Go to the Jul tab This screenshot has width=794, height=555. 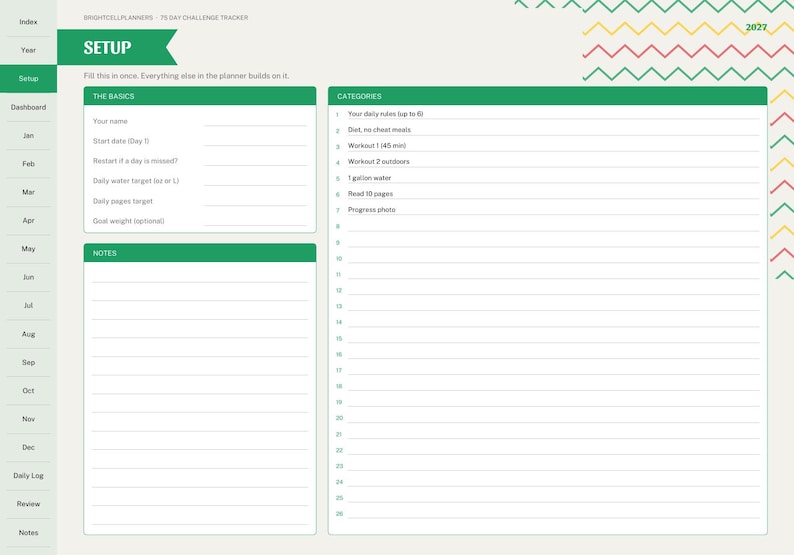(28, 305)
